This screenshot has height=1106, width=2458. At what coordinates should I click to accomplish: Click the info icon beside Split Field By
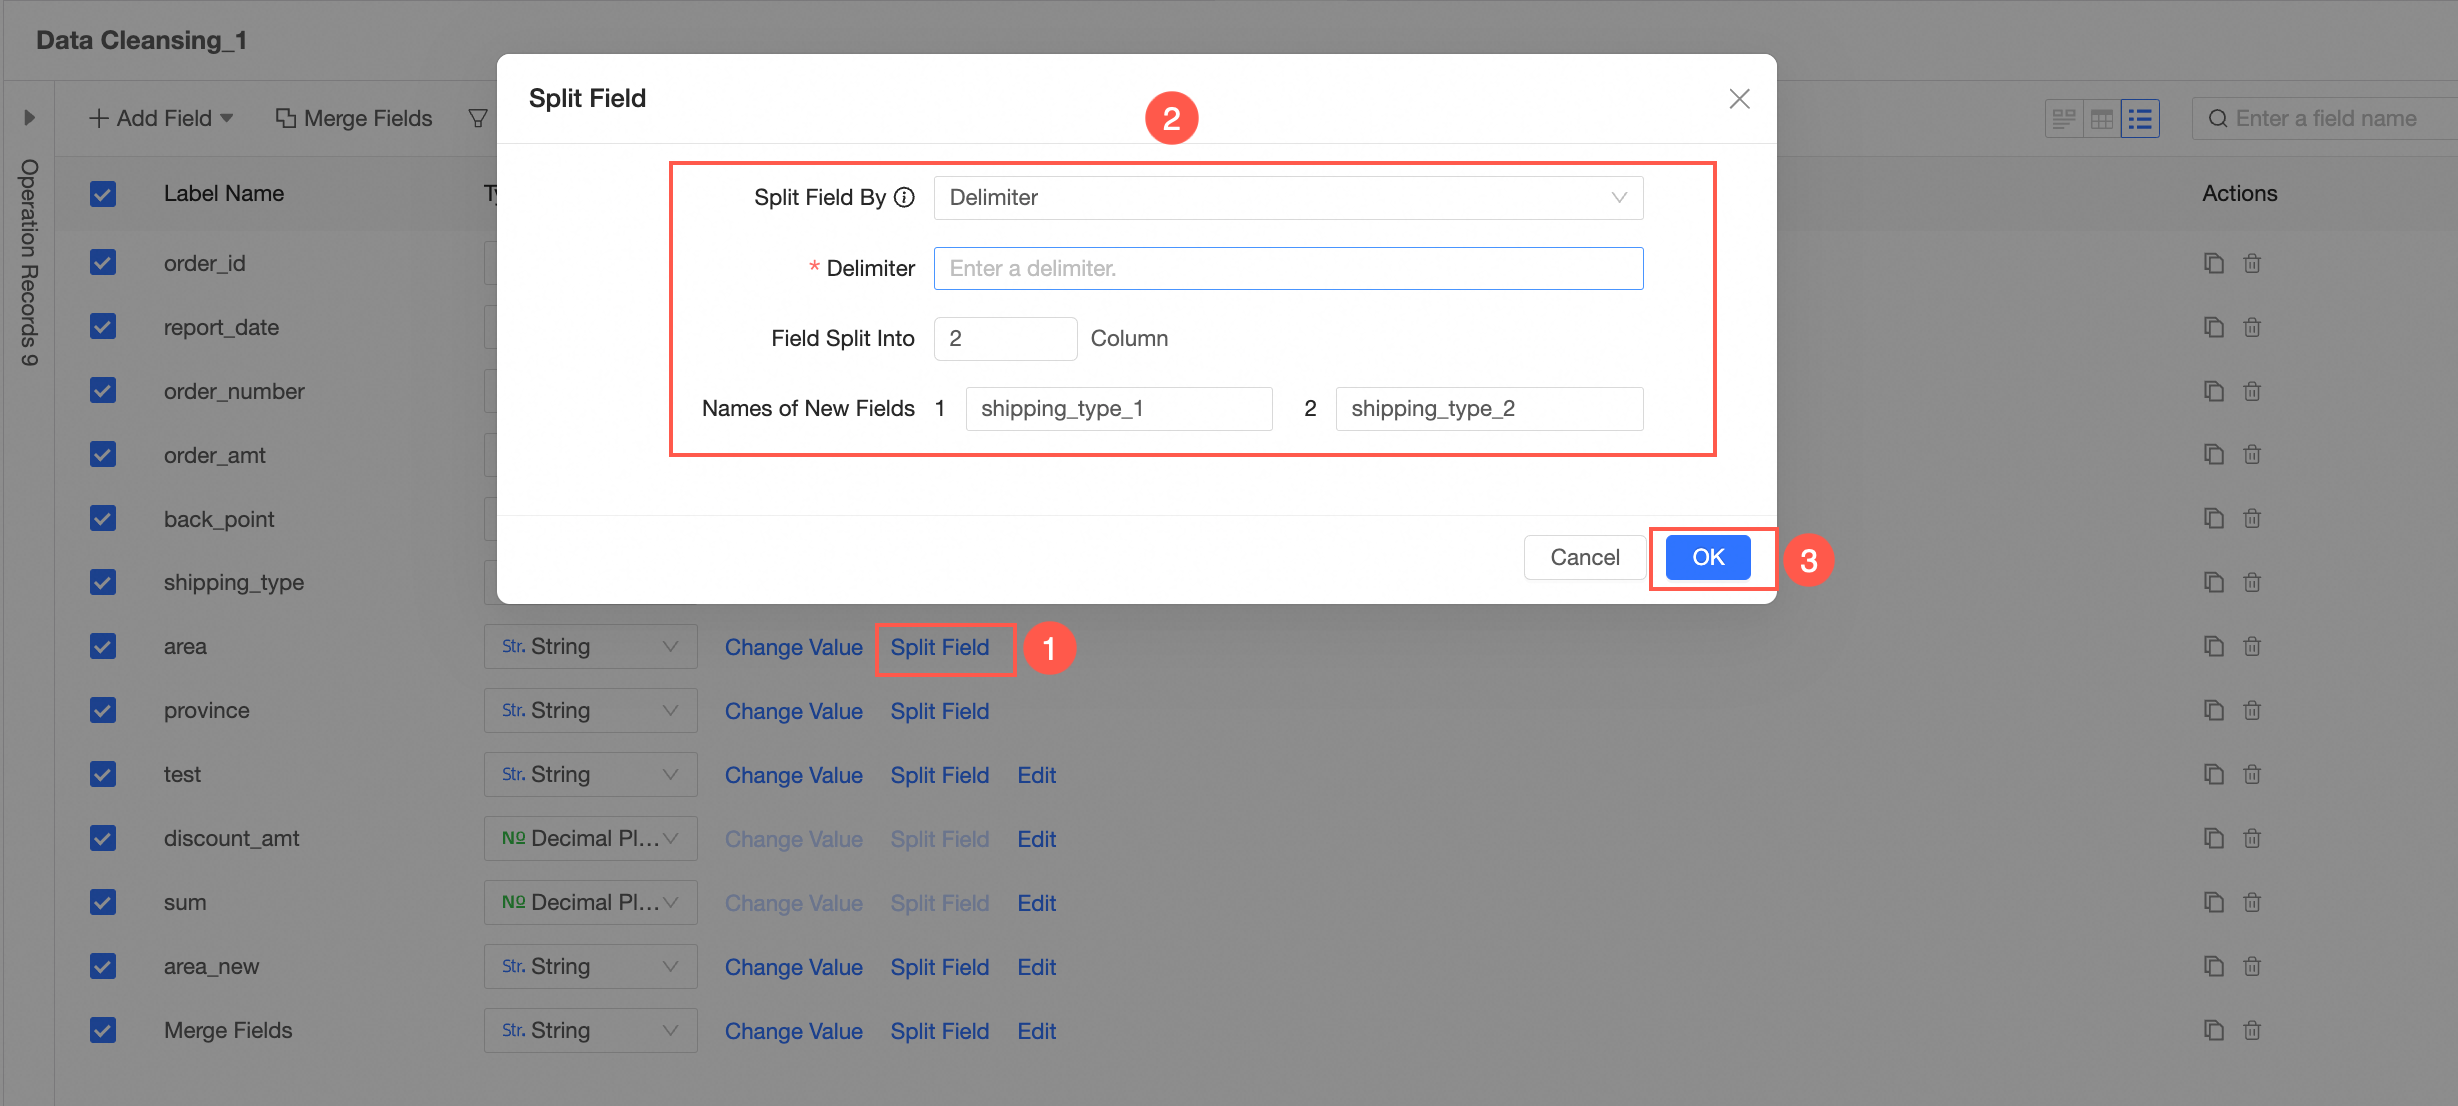click(904, 197)
